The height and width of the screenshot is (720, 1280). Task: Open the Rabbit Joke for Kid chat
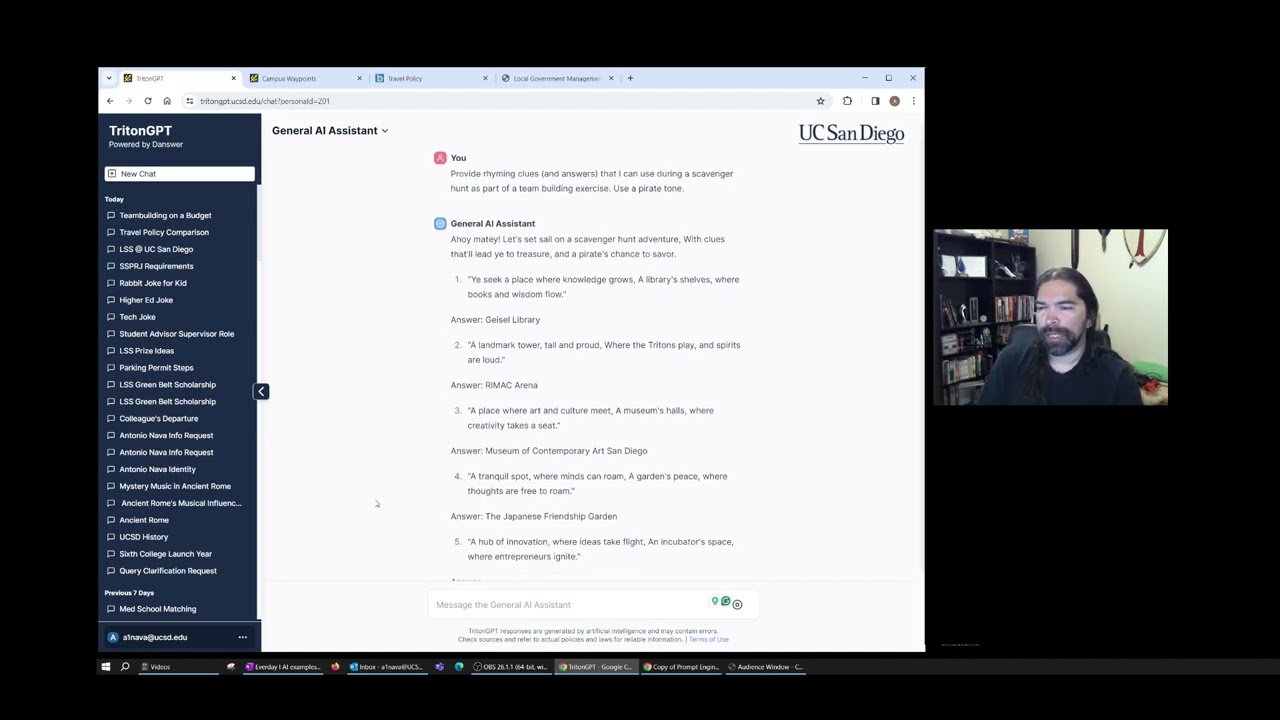pyautogui.click(x=153, y=283)
